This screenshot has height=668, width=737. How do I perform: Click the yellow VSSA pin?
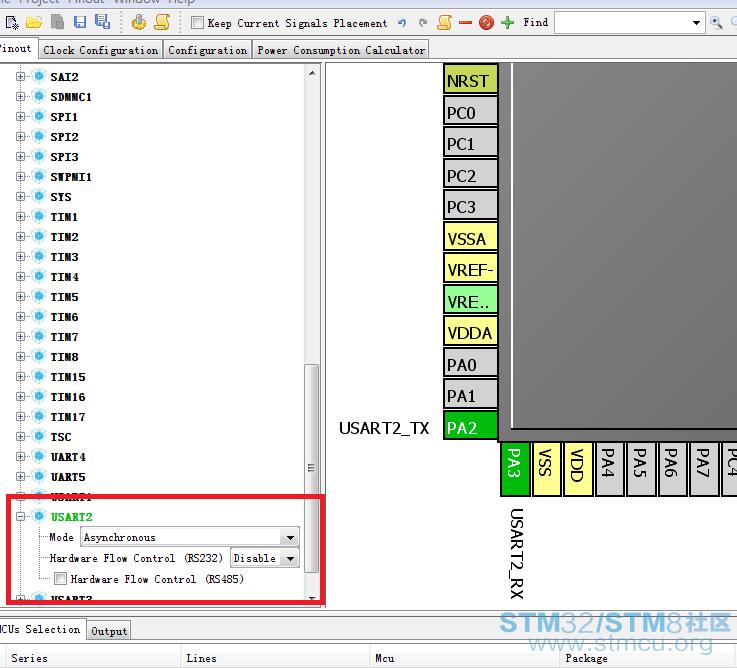pos(470,237)
